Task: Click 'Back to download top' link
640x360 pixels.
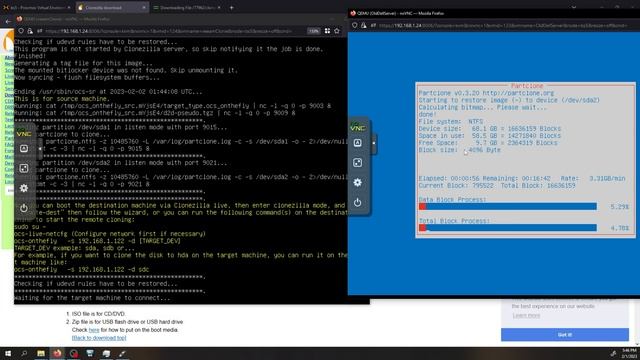Action: [x=99, y=338]
